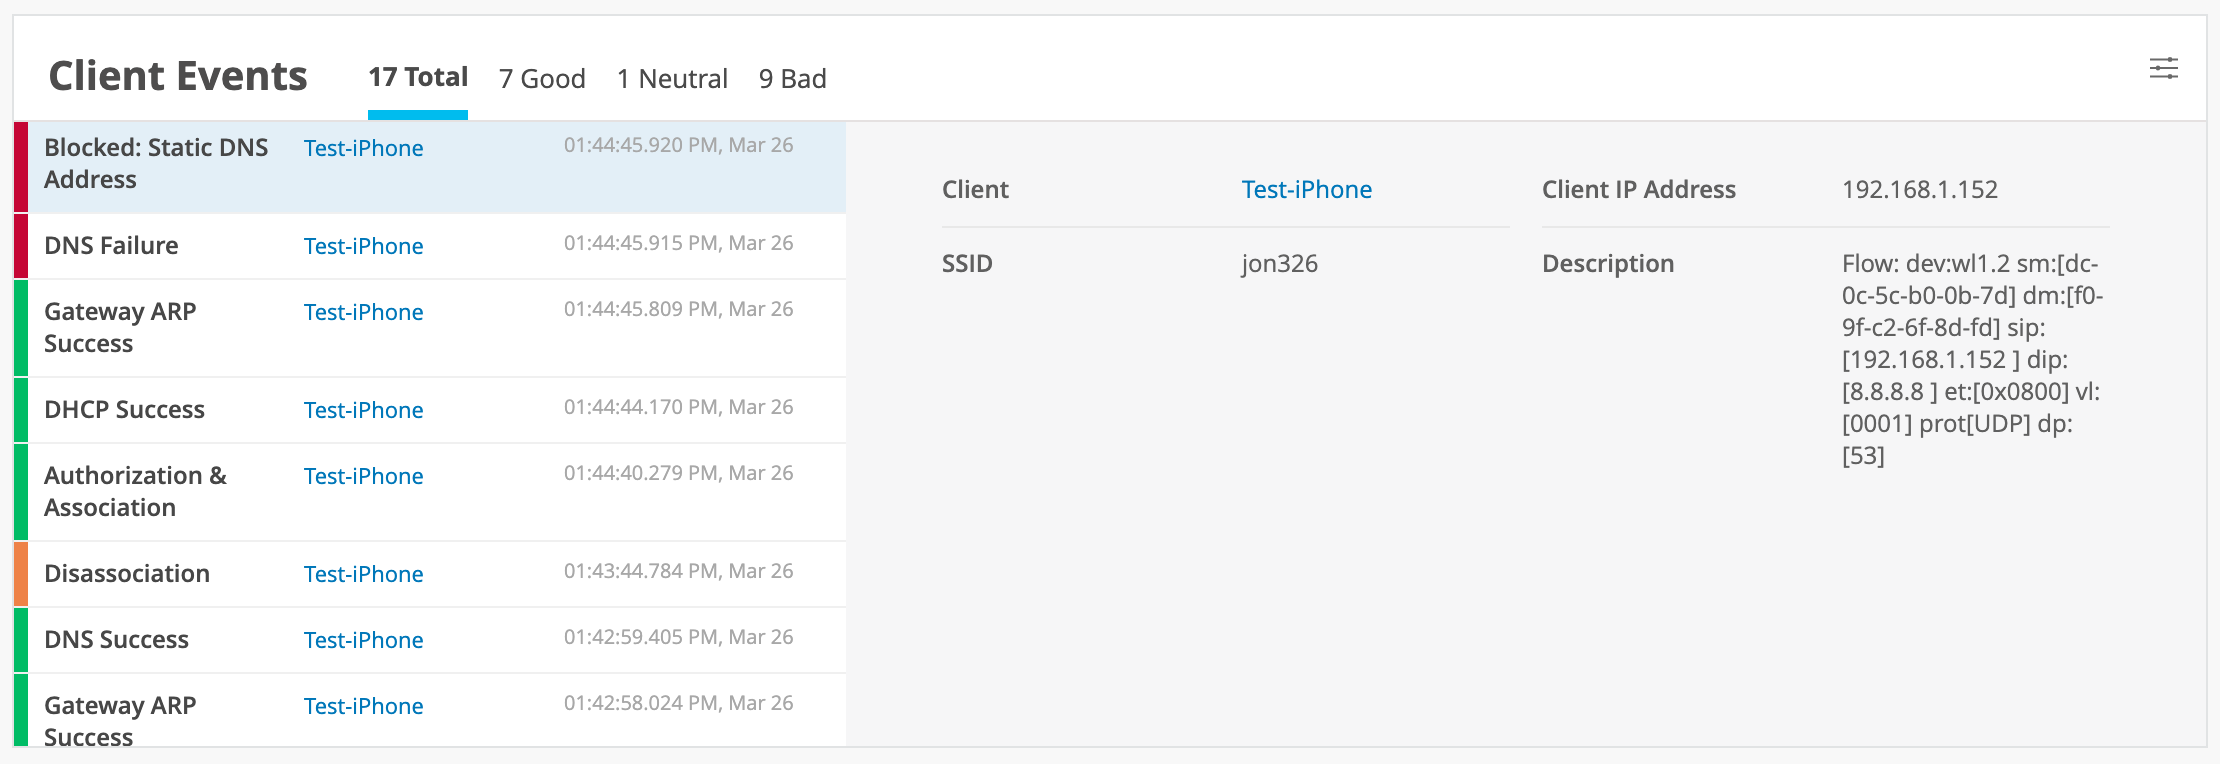The image size is (2220, 764).
Task: Click the orange status bar beside Disassociation
Action: pyautogui.click(x=21, y=574)
